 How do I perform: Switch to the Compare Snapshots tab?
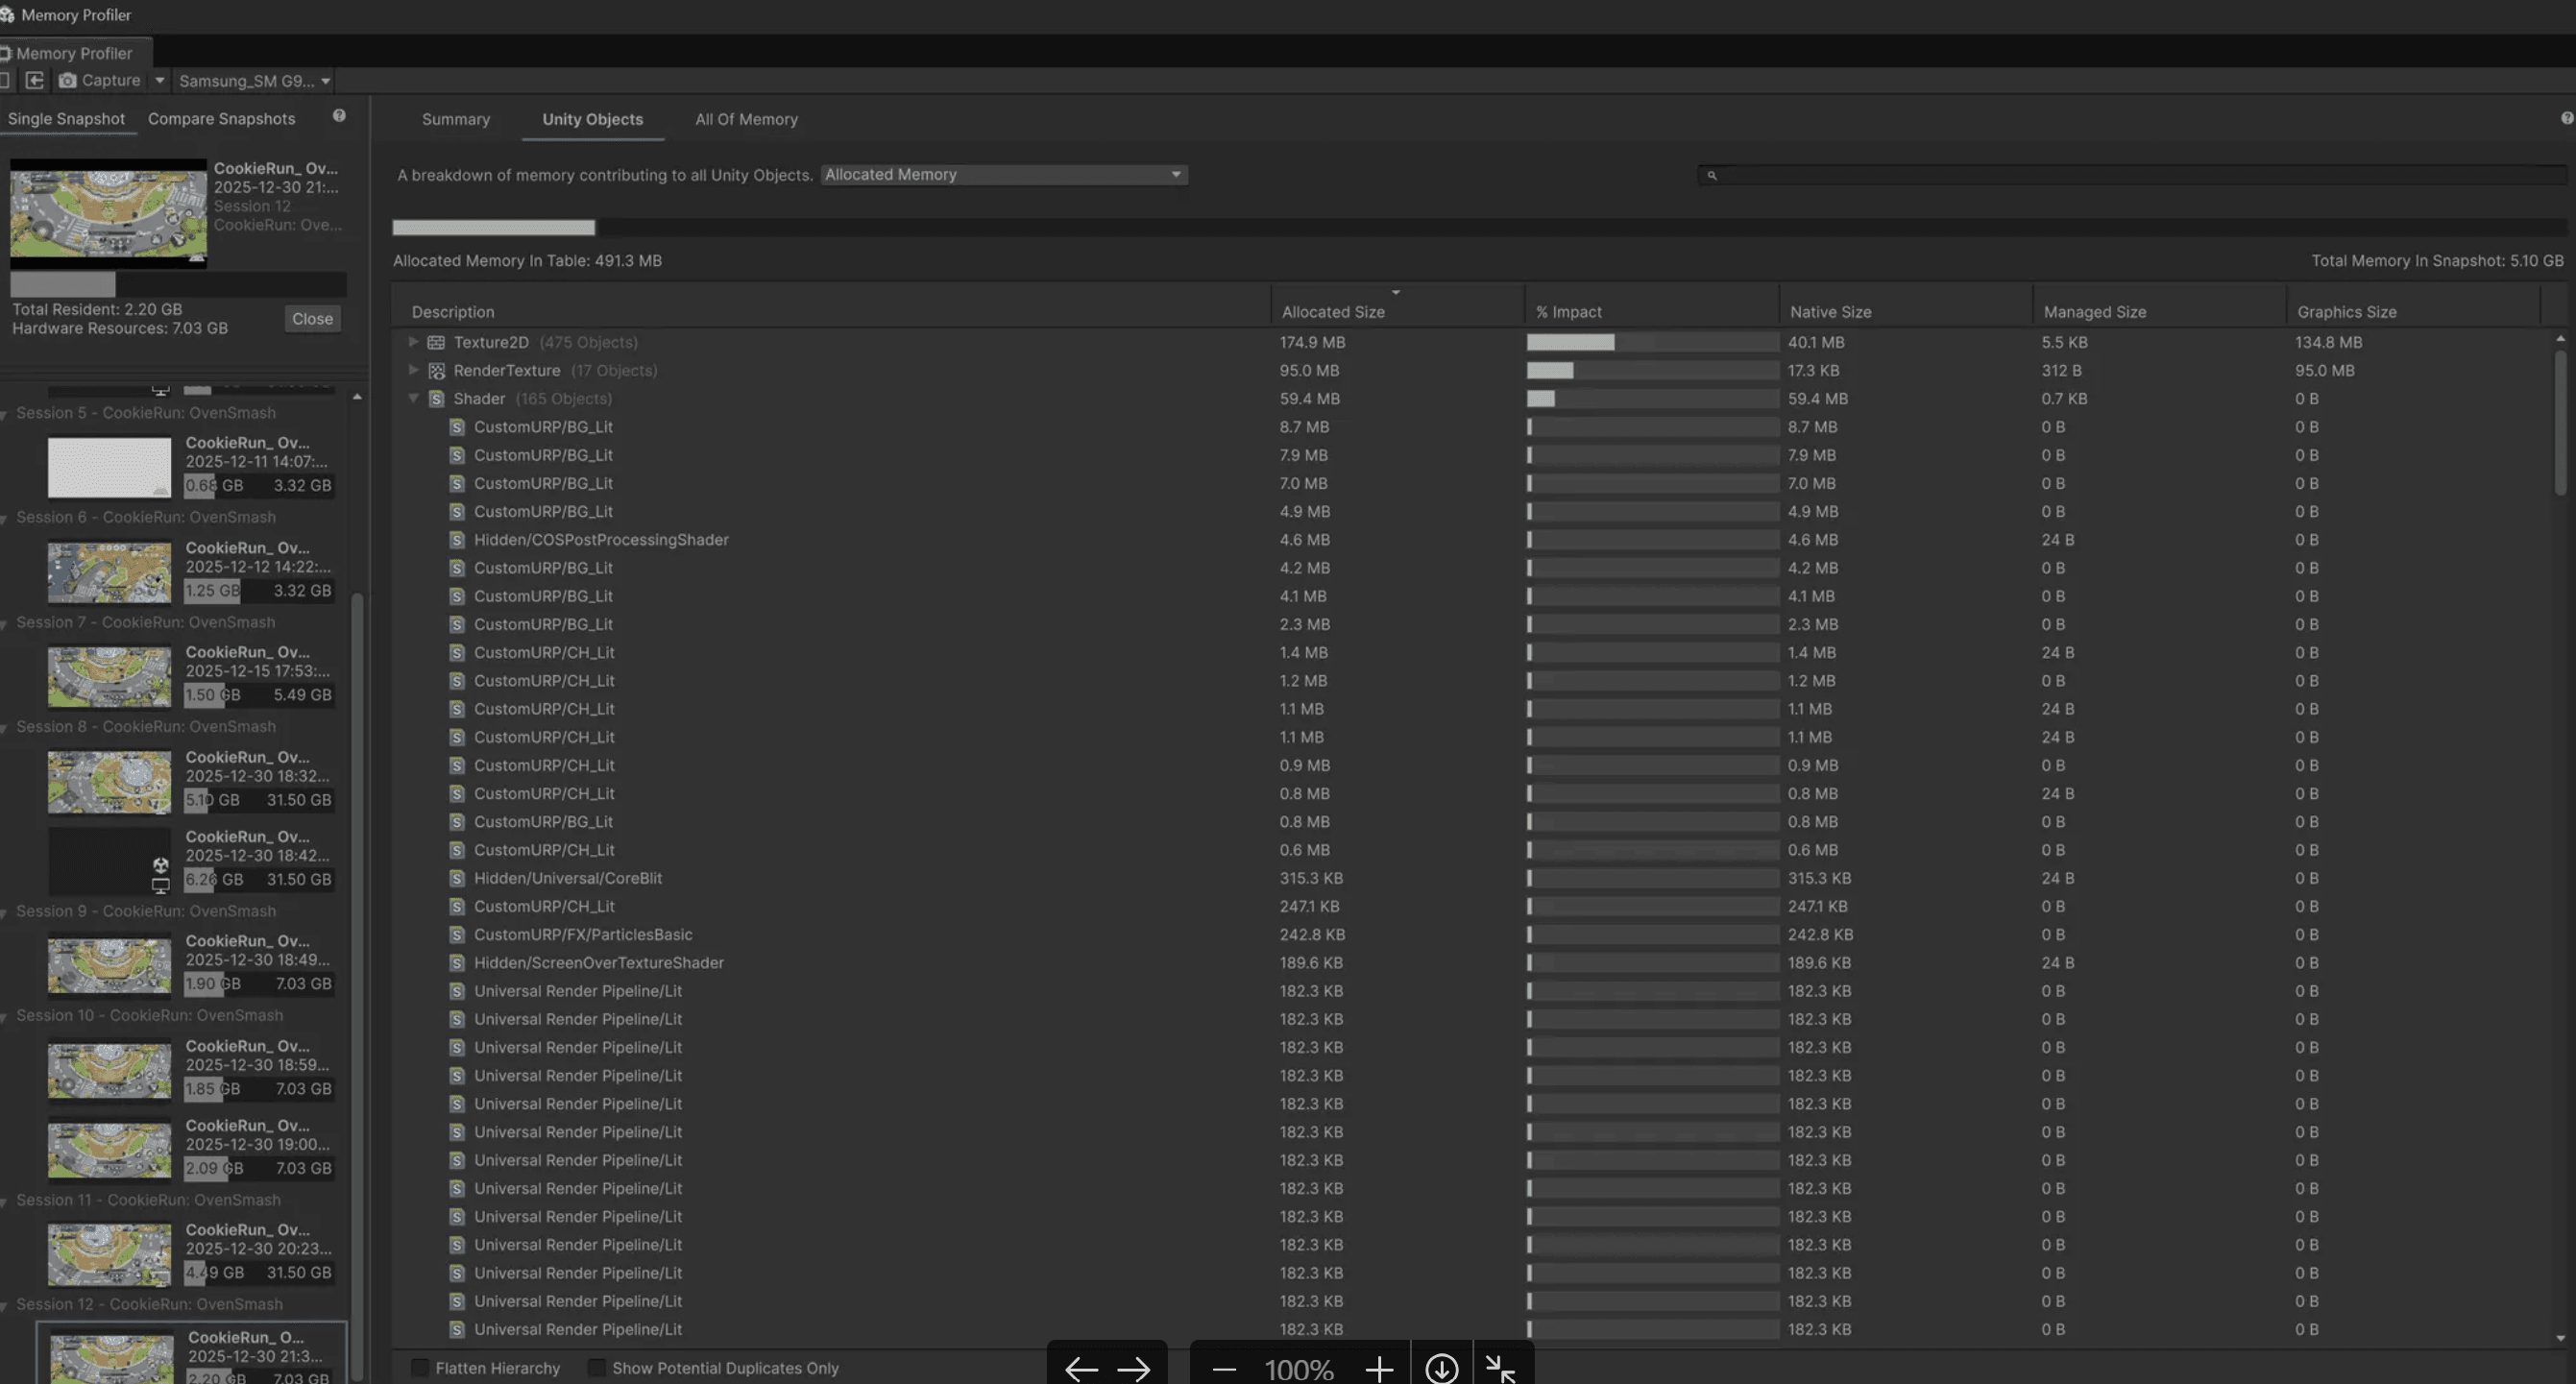point(221,118)
